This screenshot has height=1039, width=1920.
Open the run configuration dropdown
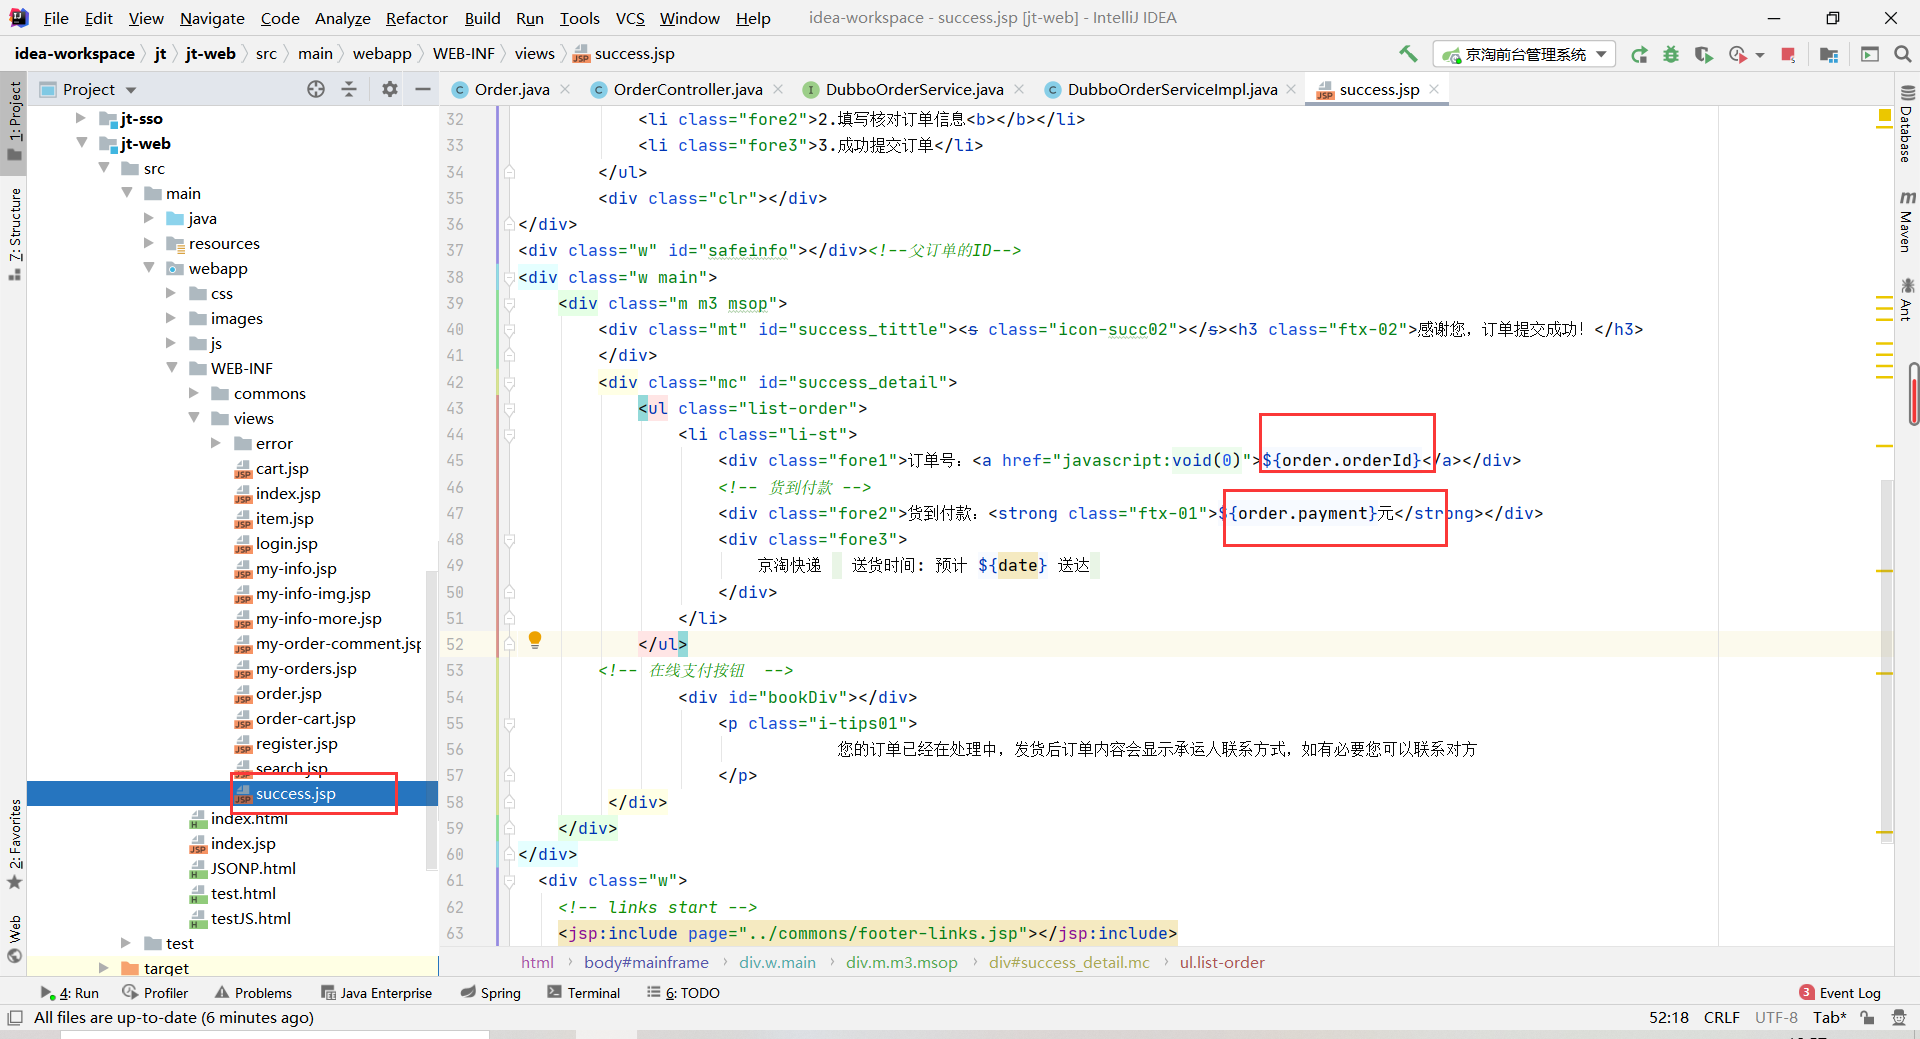[1526, 54]
